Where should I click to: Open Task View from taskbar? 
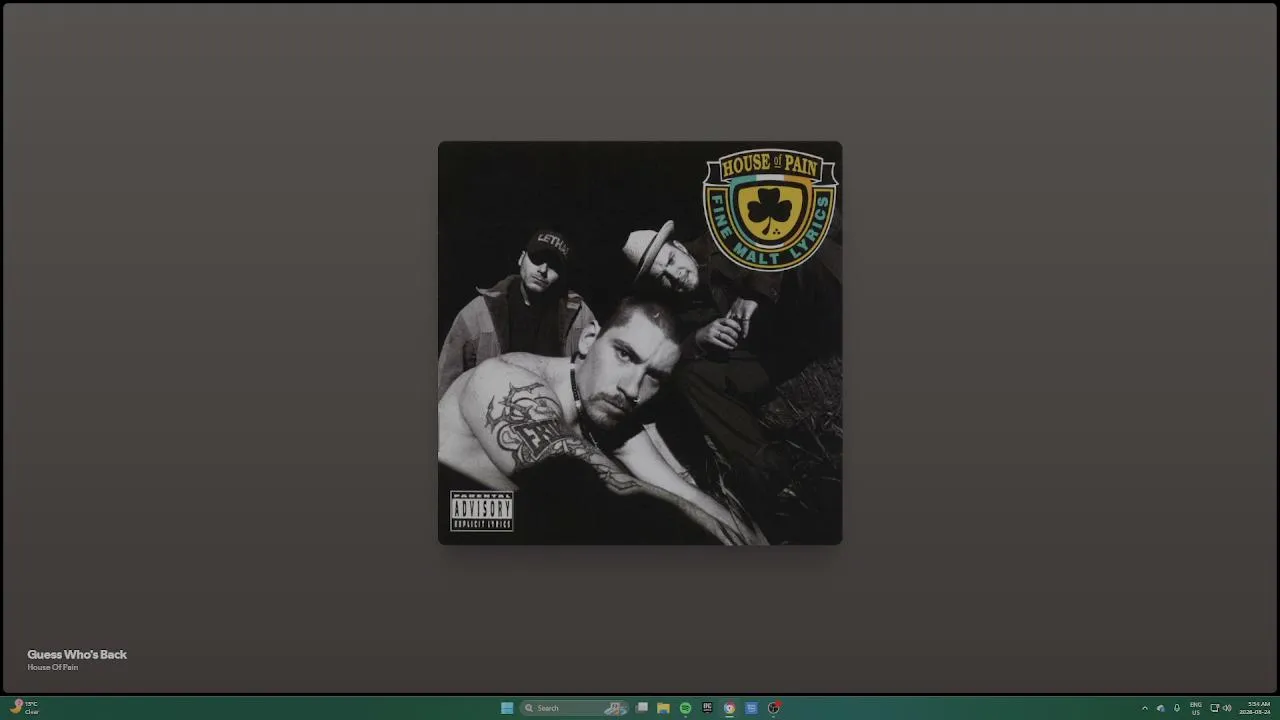point(642,708)
